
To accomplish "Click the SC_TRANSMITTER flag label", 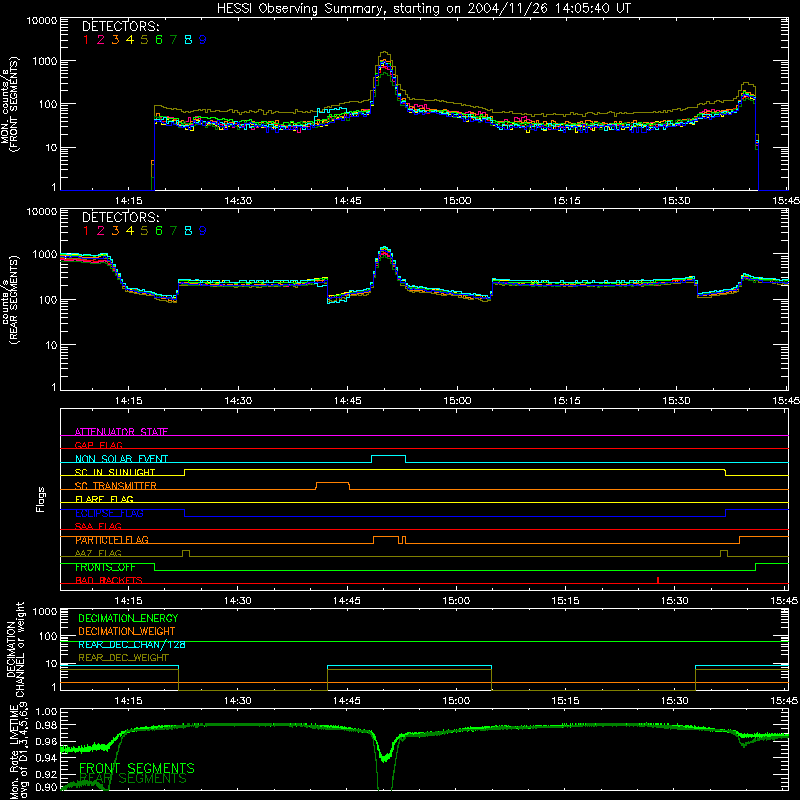I will [x=115, y=486].
